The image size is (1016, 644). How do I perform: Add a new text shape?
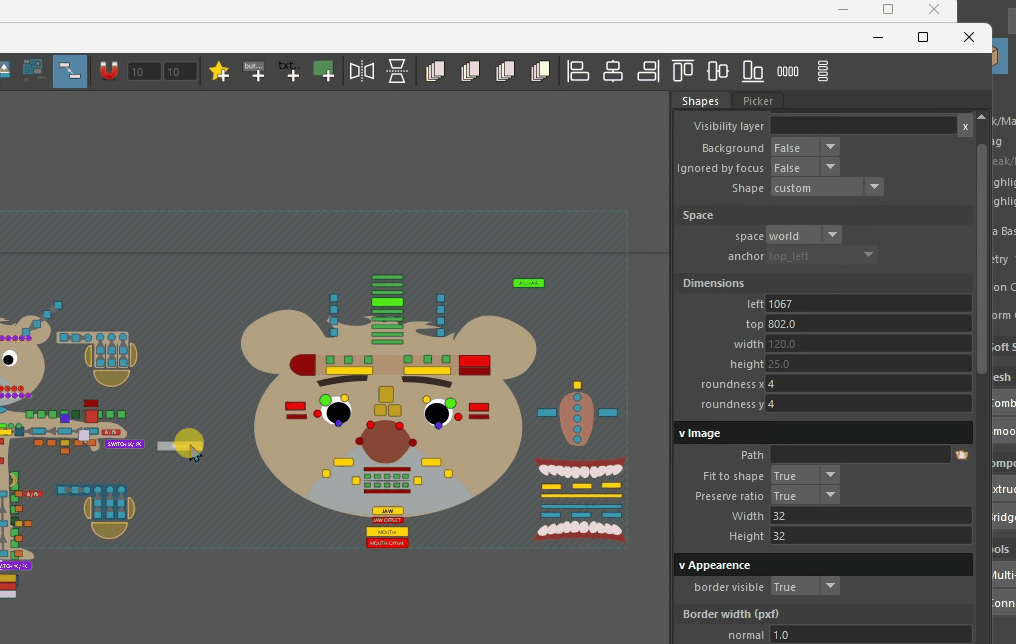tap(289, 71)
